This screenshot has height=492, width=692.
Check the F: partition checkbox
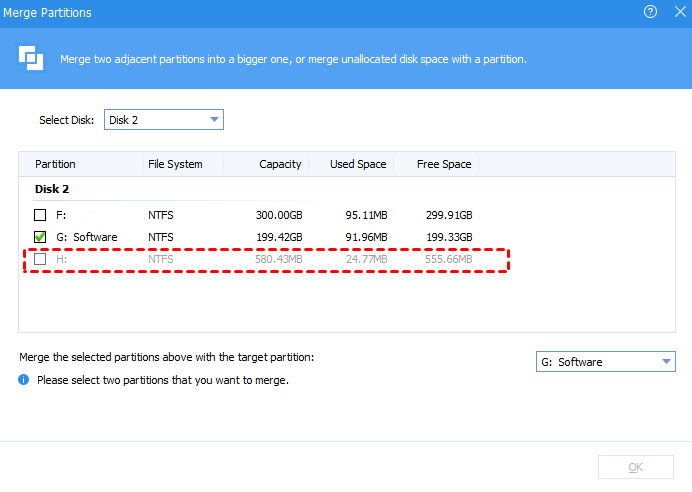[x=40, y=214]
